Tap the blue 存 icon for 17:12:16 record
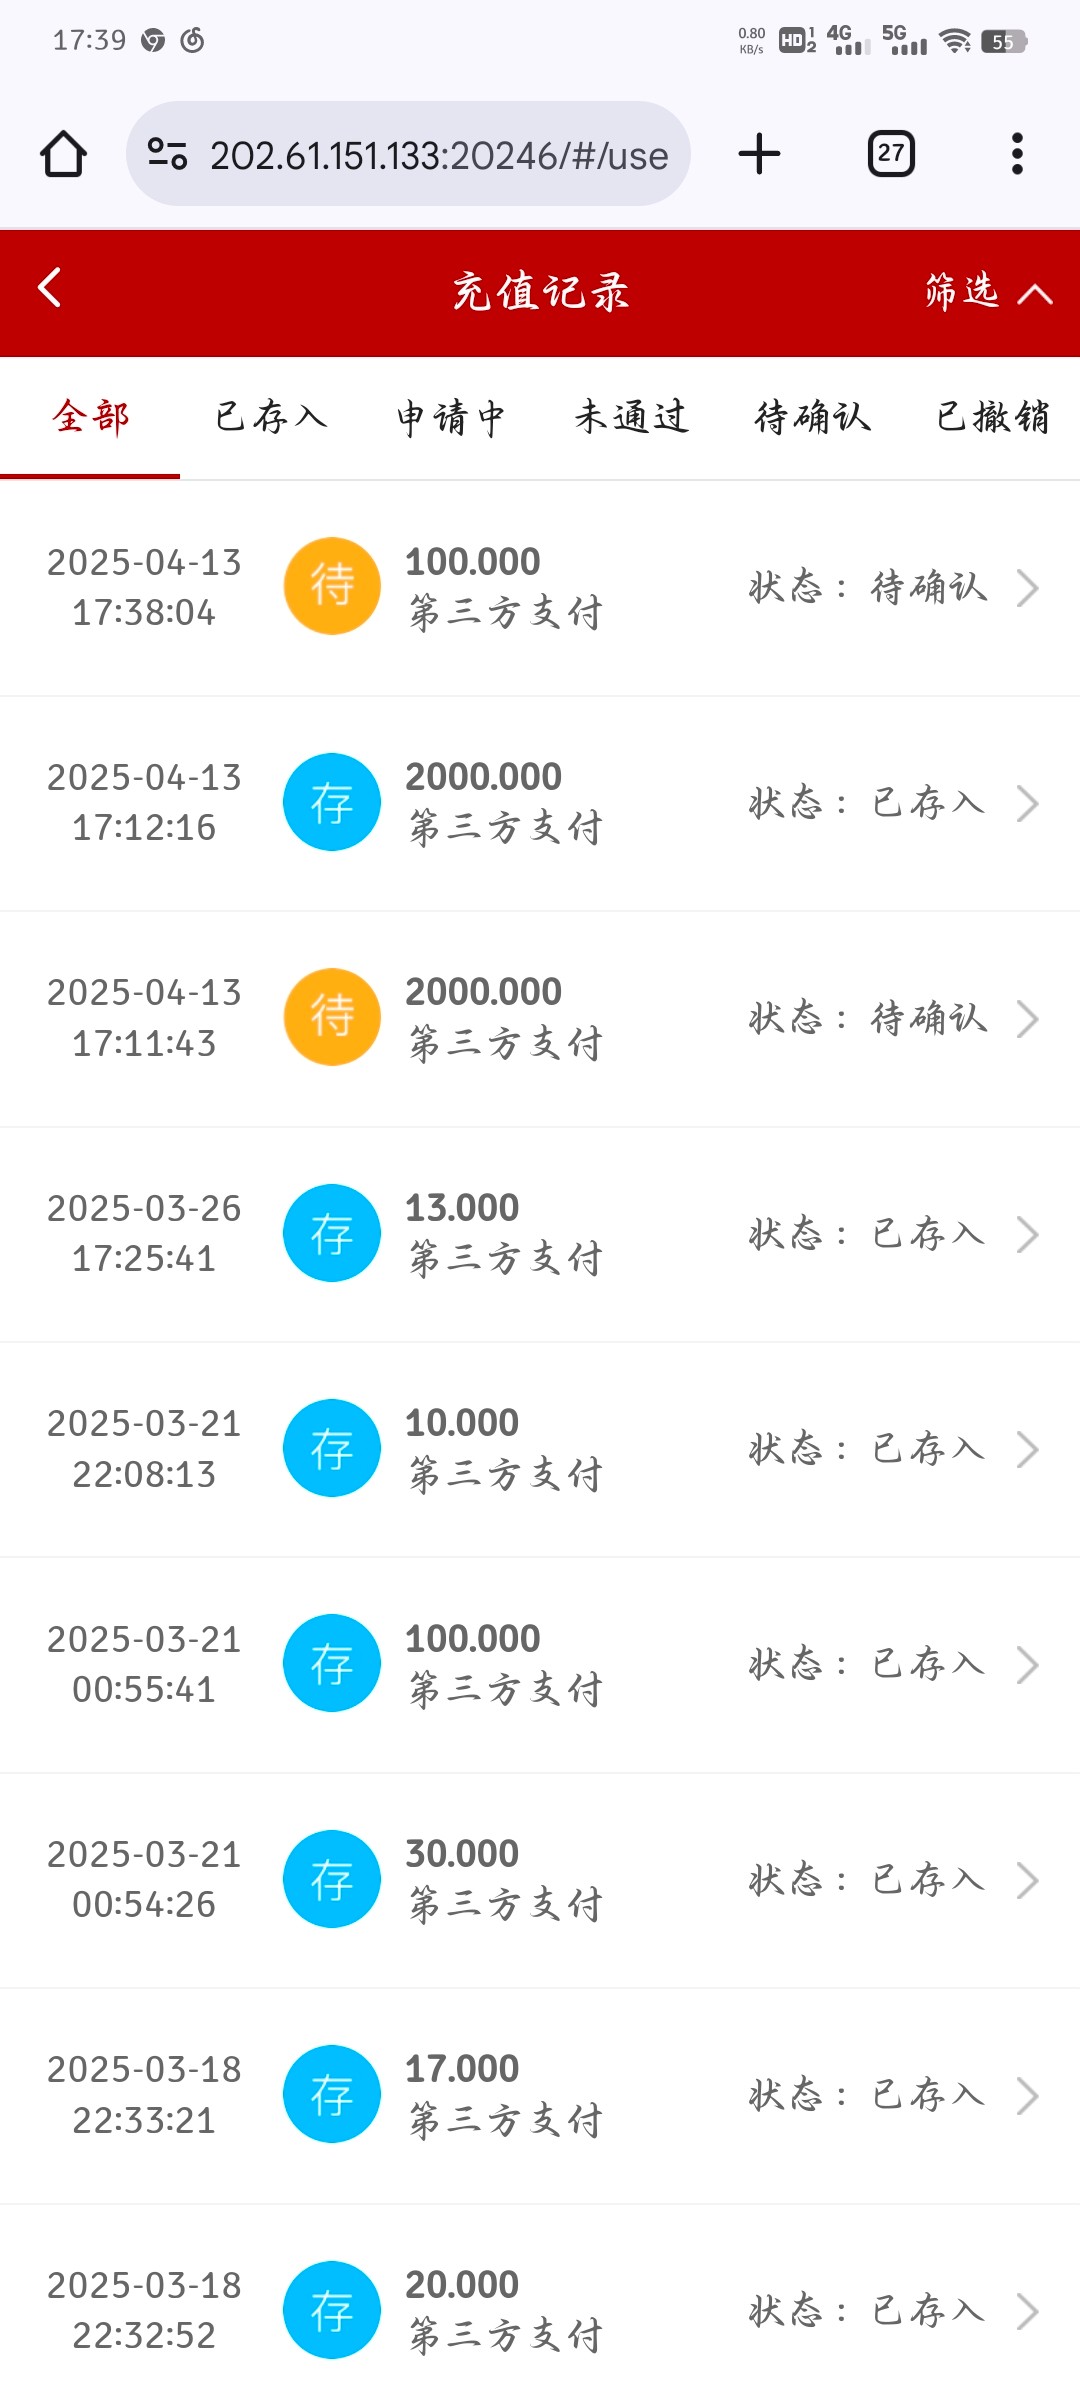 click(x=332, y=802)
